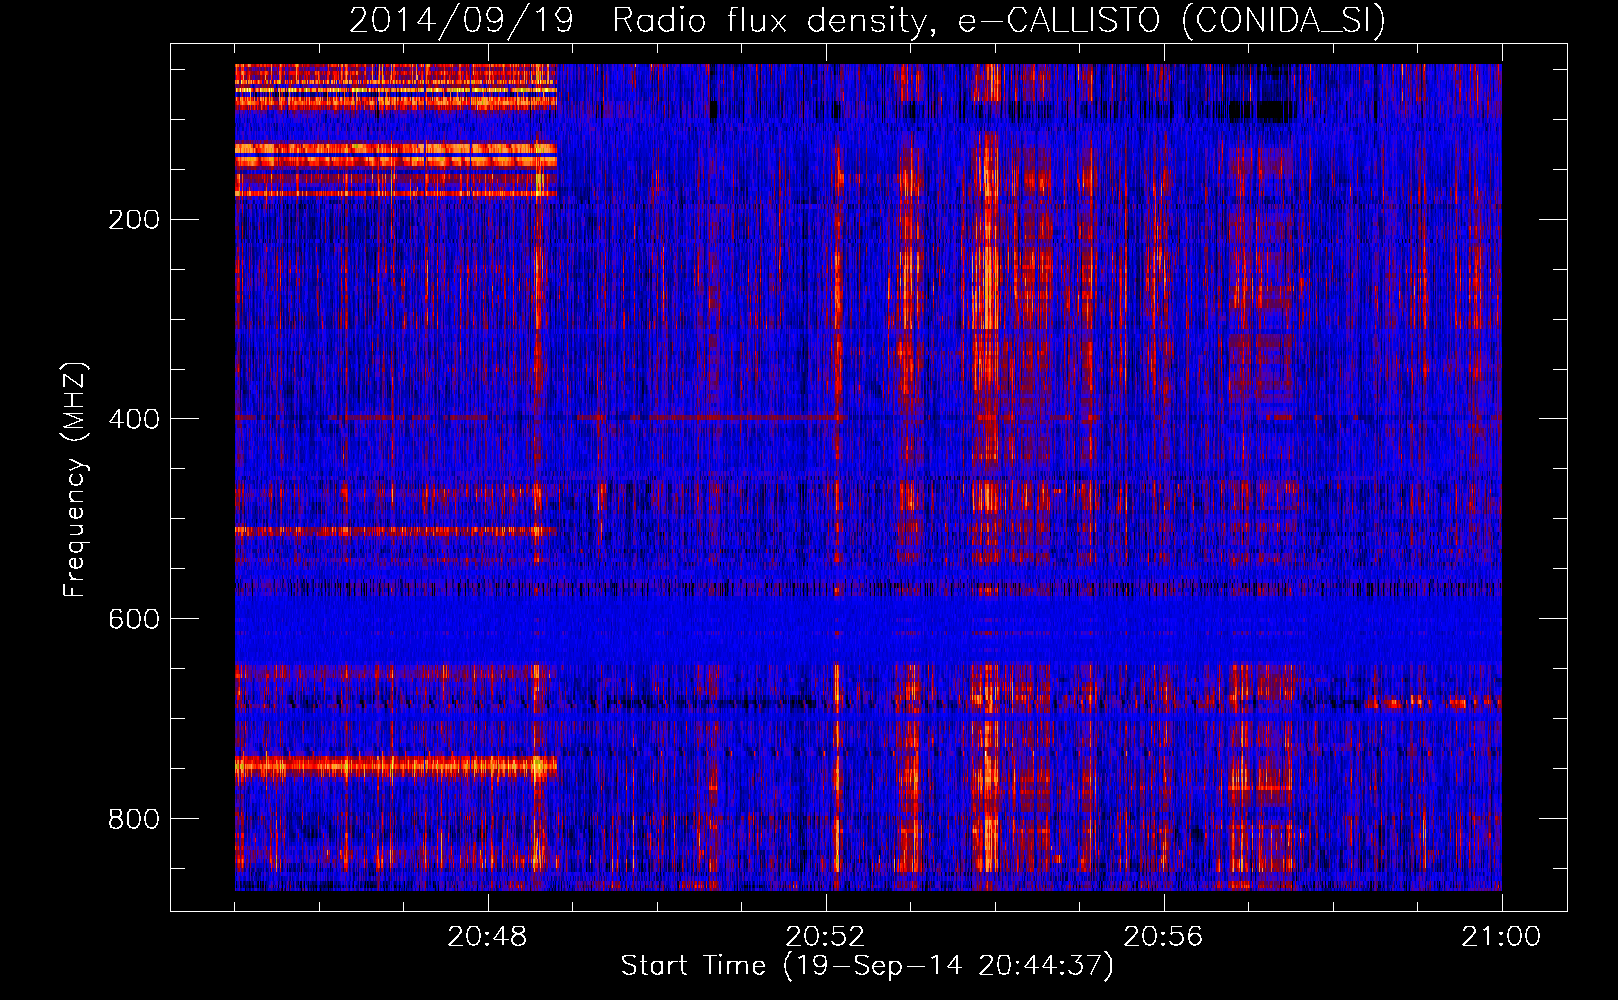1618x1000 pixels.
Task: Click the '20:52' time tick label
Action: (825, 937)
